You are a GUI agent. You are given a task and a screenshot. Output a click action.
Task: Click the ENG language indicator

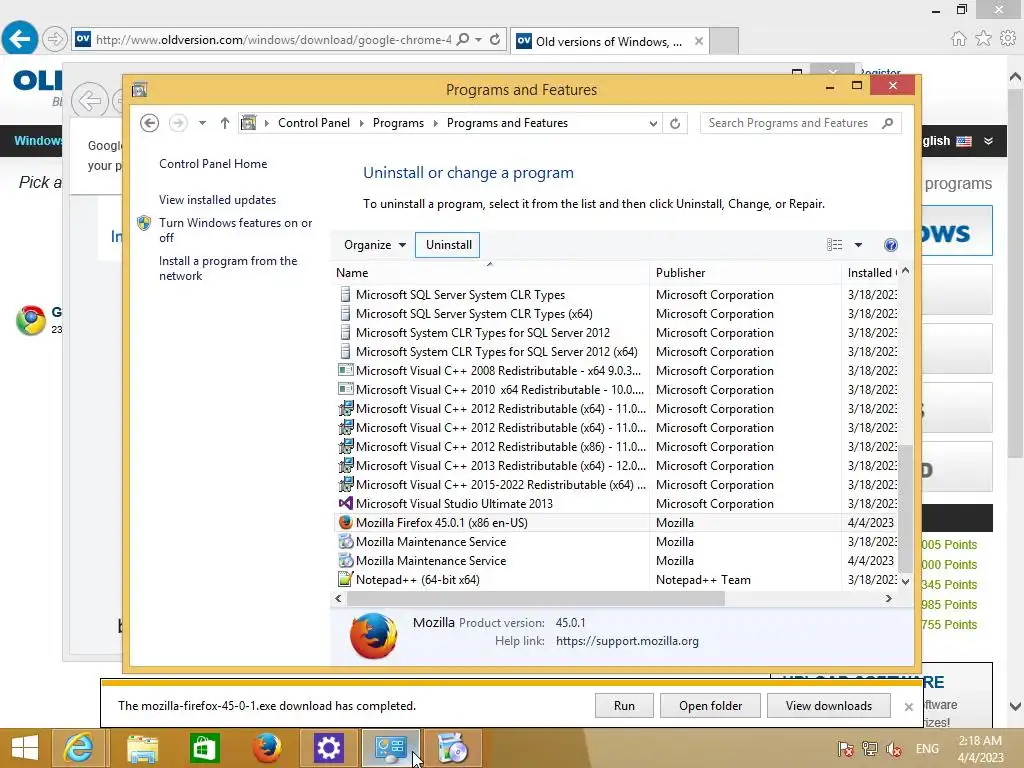point(927,748)
